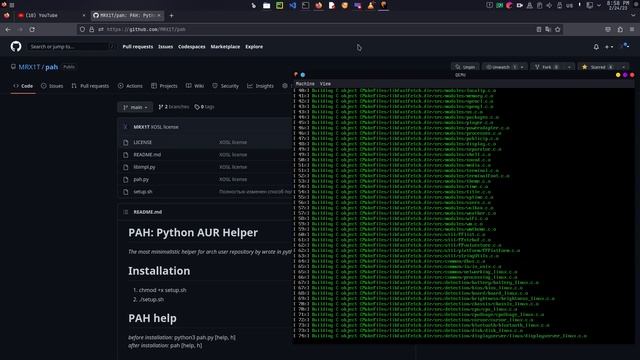Click the latest commit author MRX1T
Screen dimensions: 640x360
coord(141,127)
